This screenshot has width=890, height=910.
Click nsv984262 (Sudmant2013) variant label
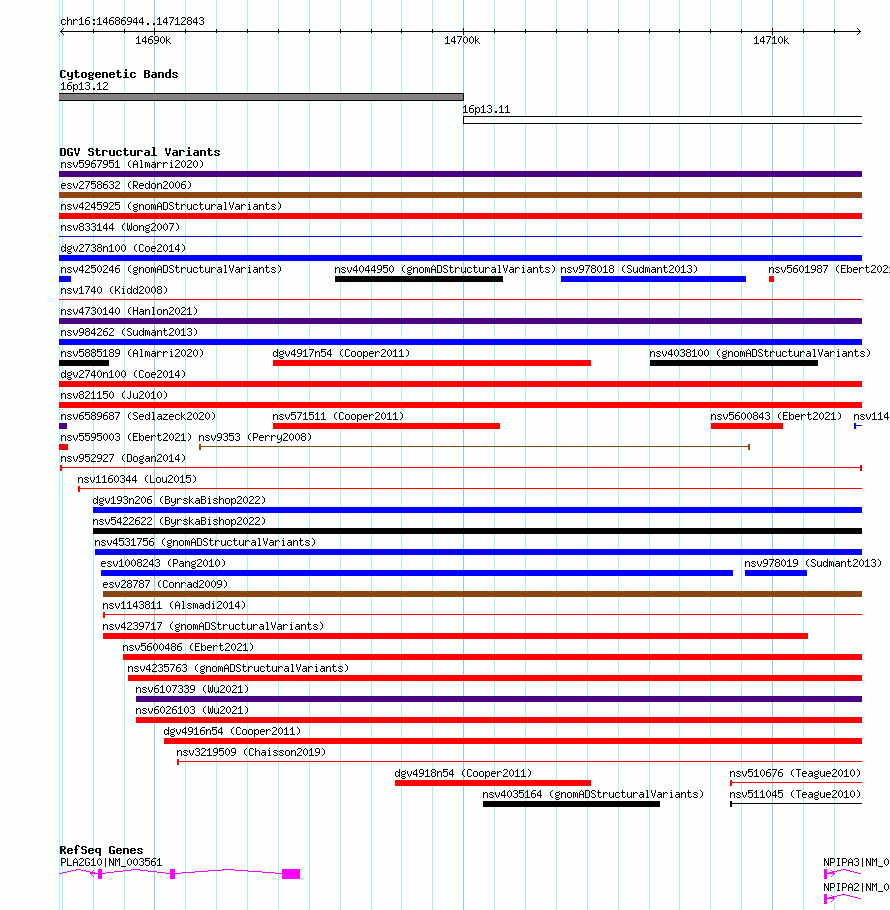point(129,332)
